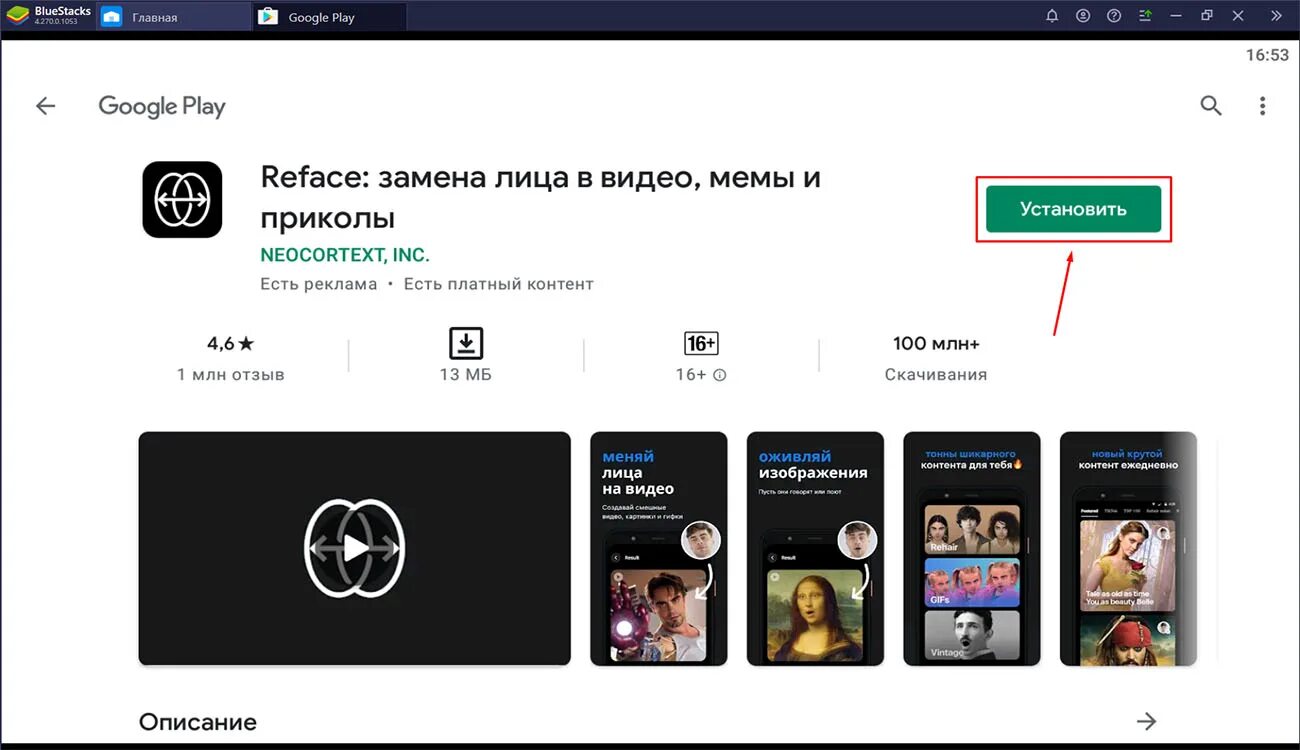Open BlueStacks notifications bell

(x=1052, y=16)
